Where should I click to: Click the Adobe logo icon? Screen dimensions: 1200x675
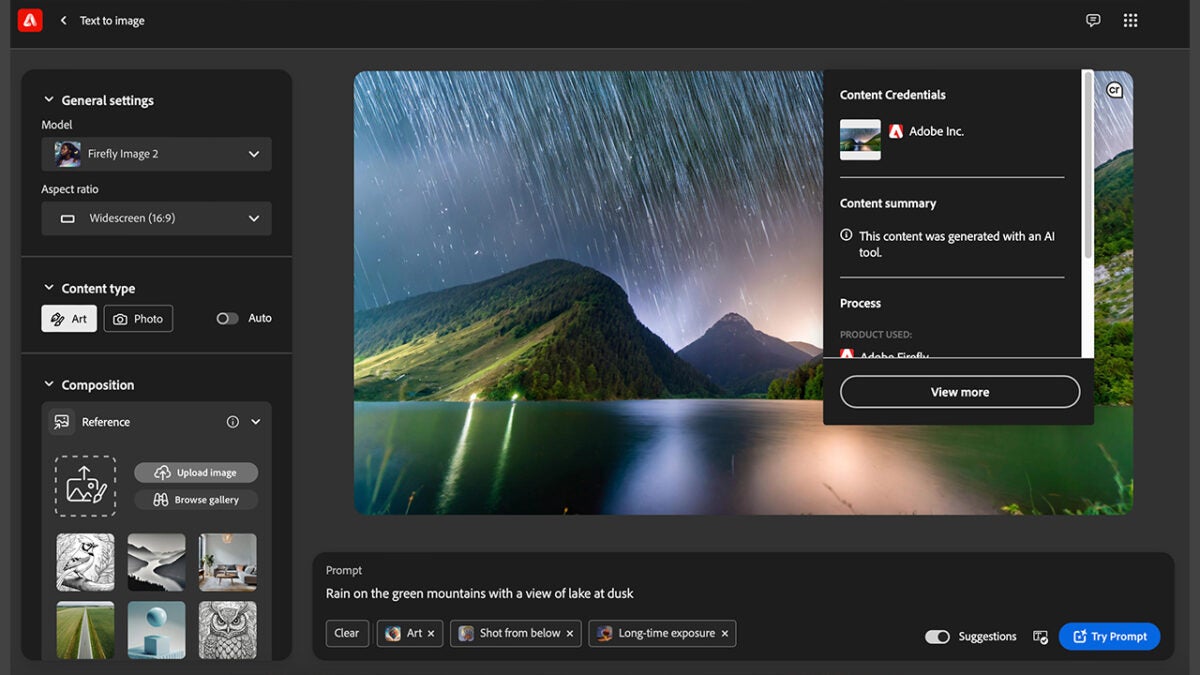pos(30,20)
